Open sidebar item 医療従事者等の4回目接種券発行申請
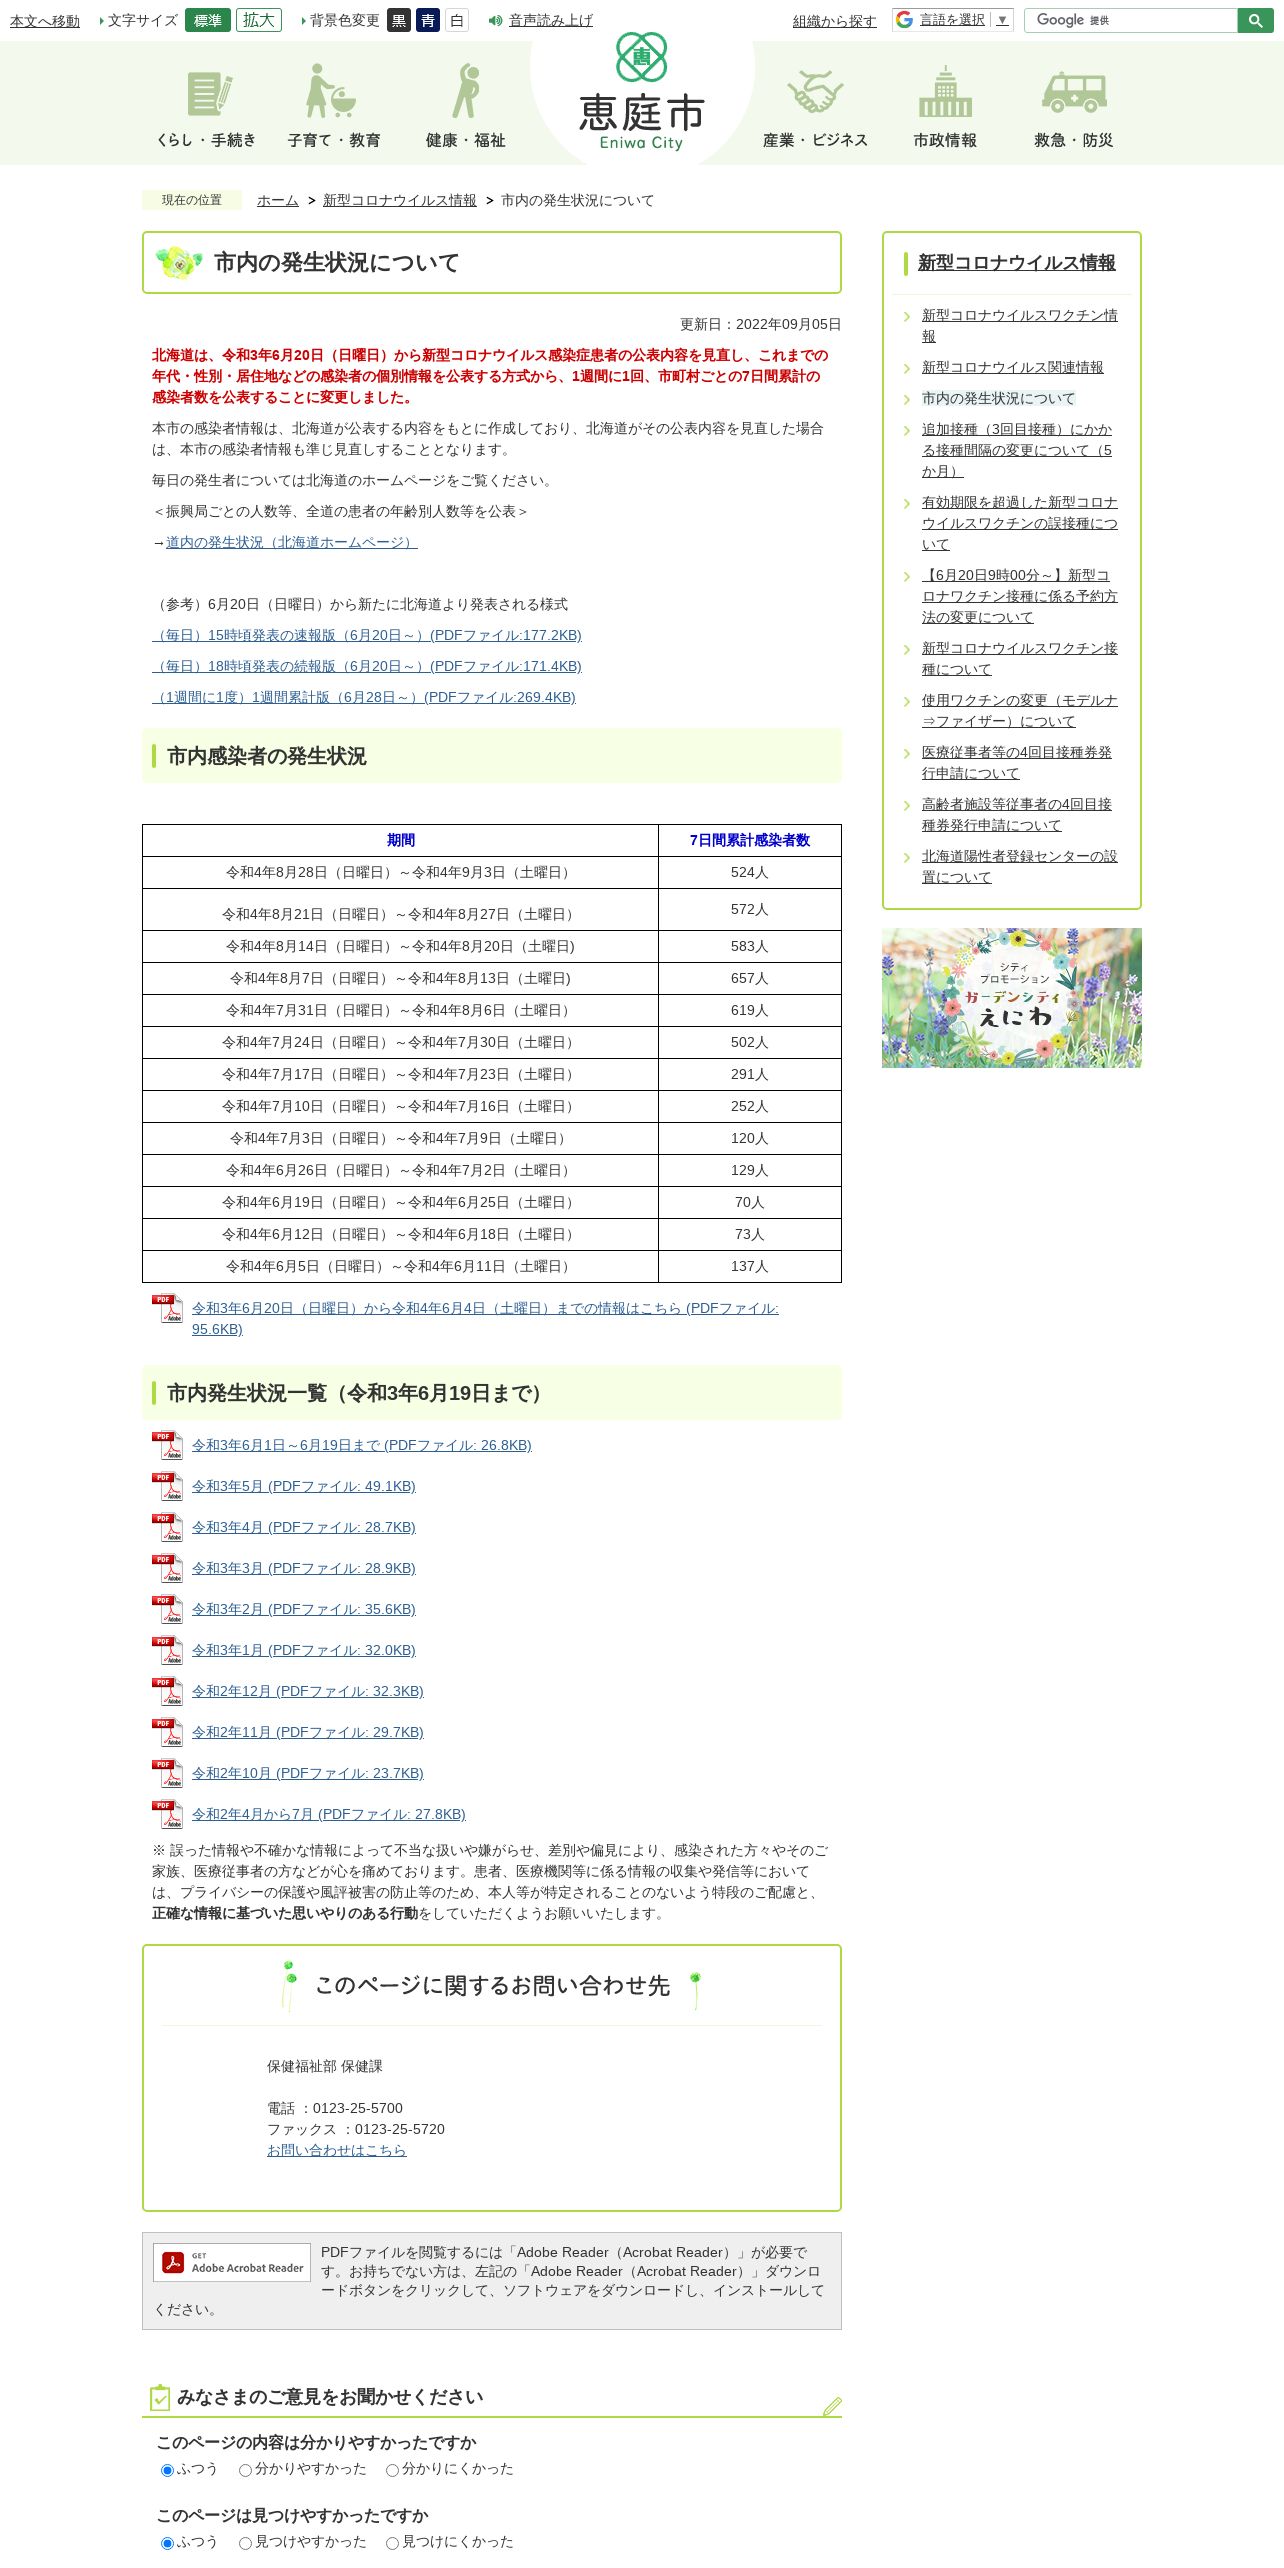 1016,763
